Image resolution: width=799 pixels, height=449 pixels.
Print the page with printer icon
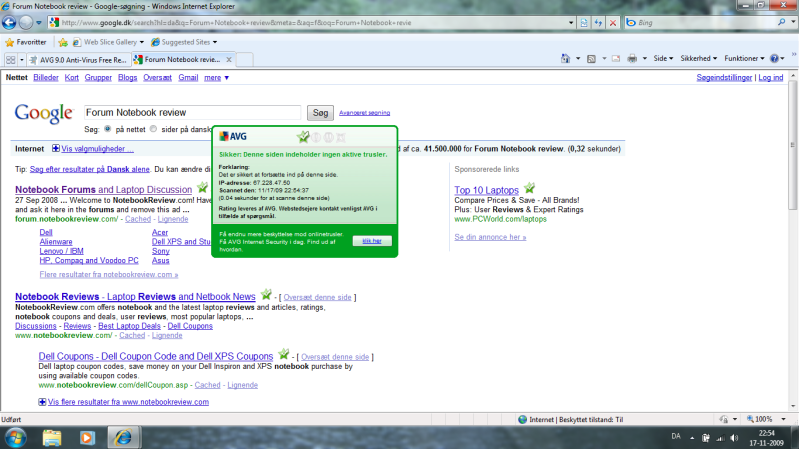point(632,59)
